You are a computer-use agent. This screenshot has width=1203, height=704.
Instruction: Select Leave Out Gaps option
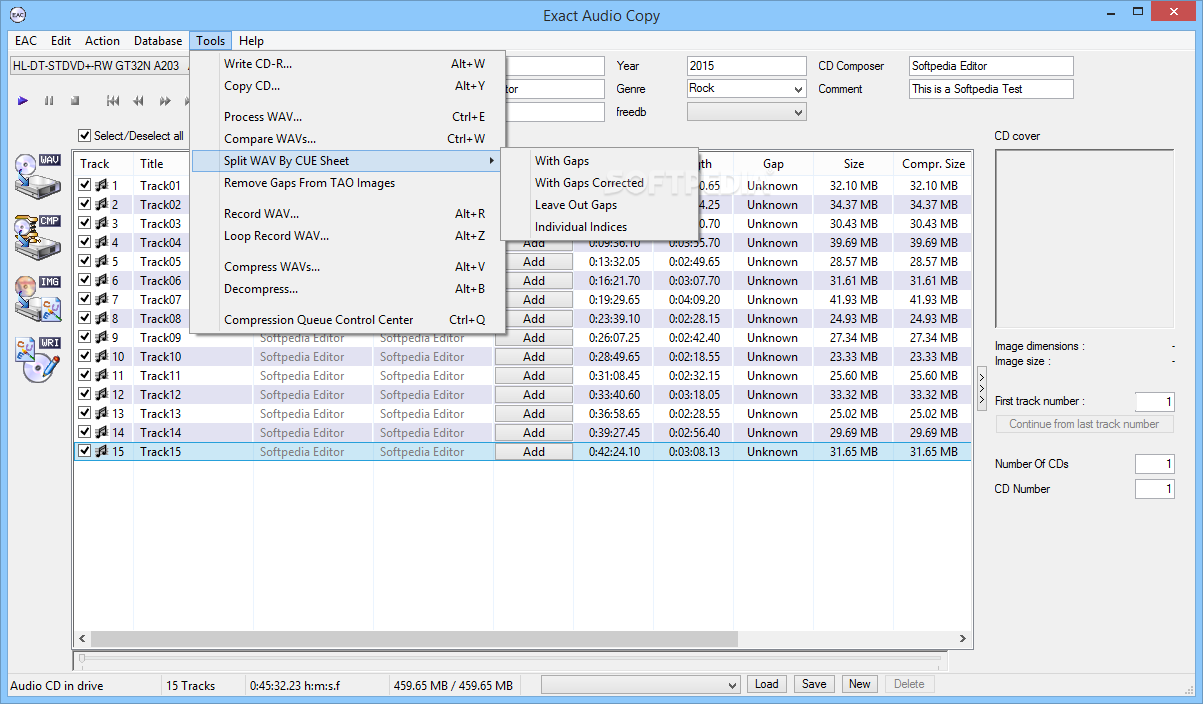tap(598, 205)
